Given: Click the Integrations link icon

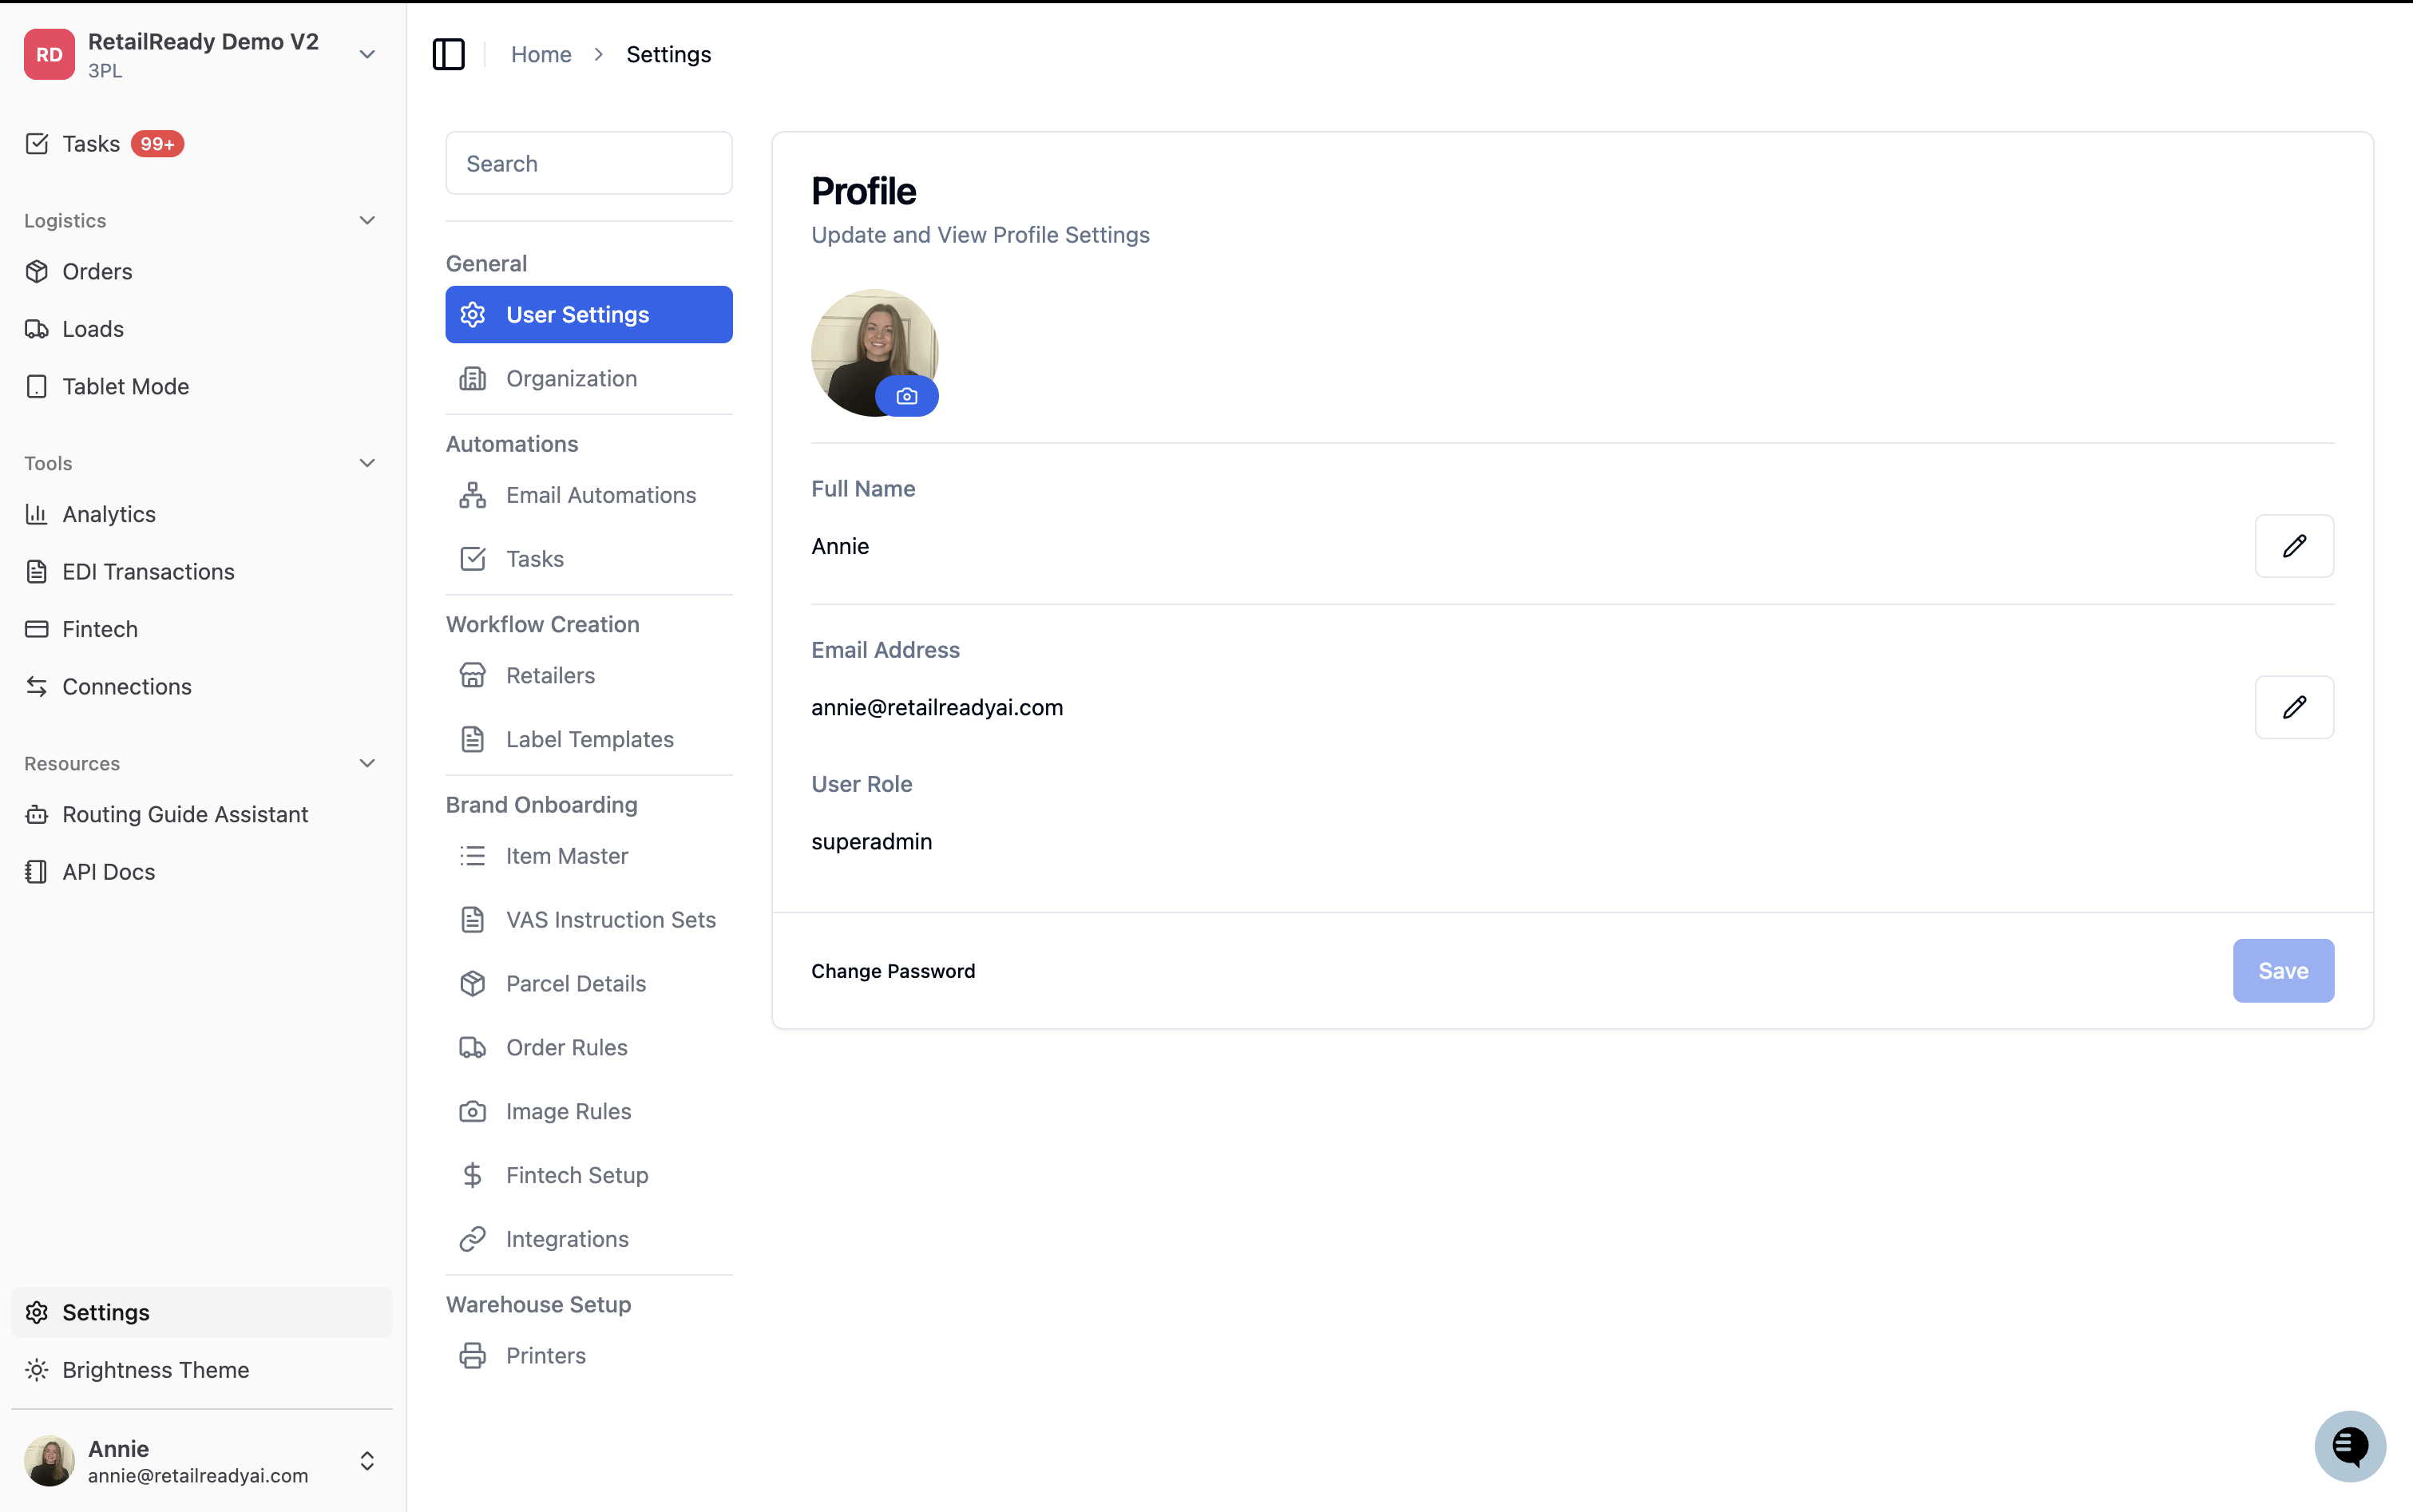Looking at the screenshot, I should click(472, 1239).
